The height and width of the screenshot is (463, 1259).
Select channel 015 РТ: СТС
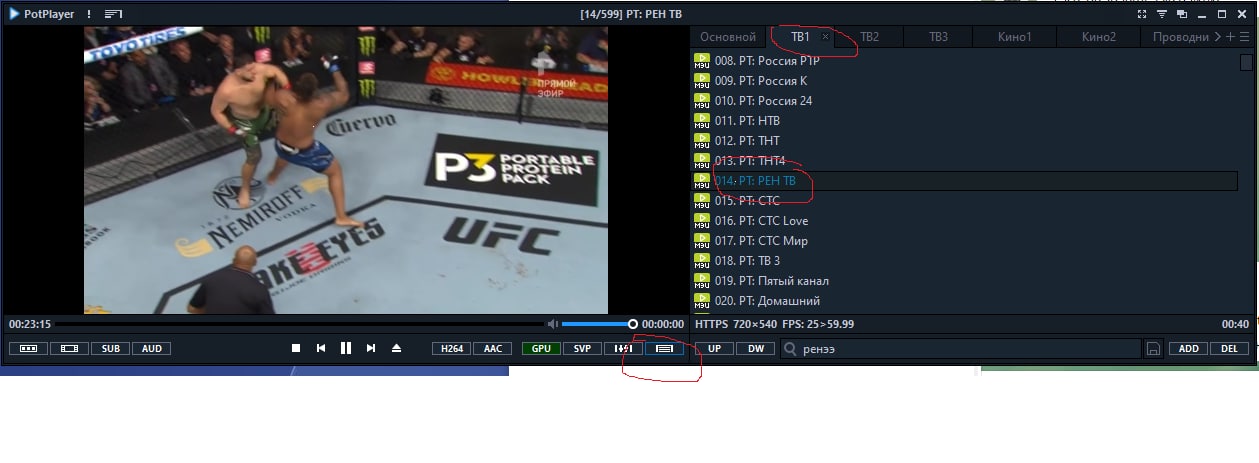point(965,201)
